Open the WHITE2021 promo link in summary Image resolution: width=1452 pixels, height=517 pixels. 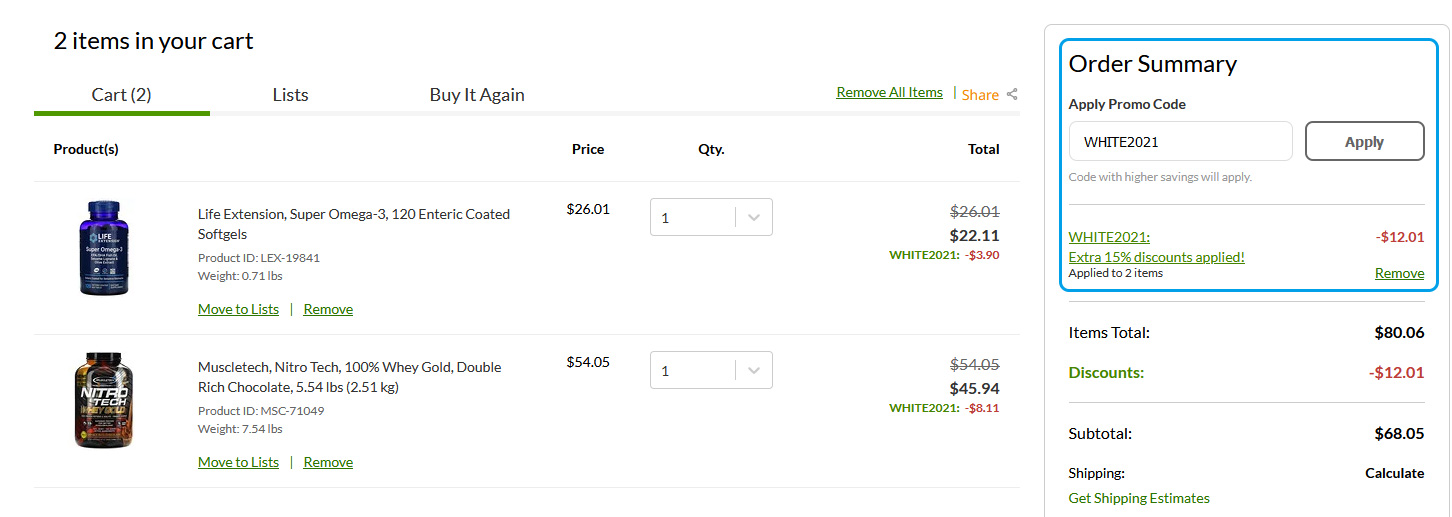1109,237
